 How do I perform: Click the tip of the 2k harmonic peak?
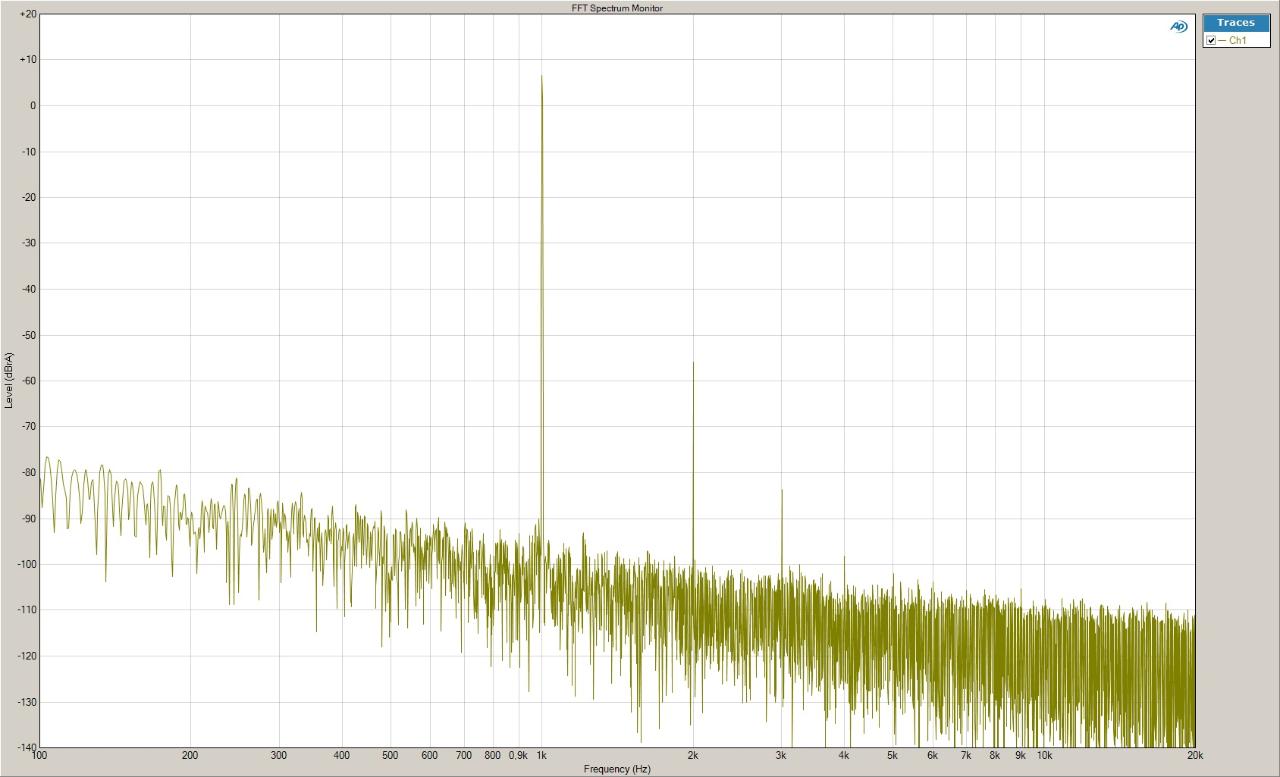pyautogui.click(x=693, y=362)
